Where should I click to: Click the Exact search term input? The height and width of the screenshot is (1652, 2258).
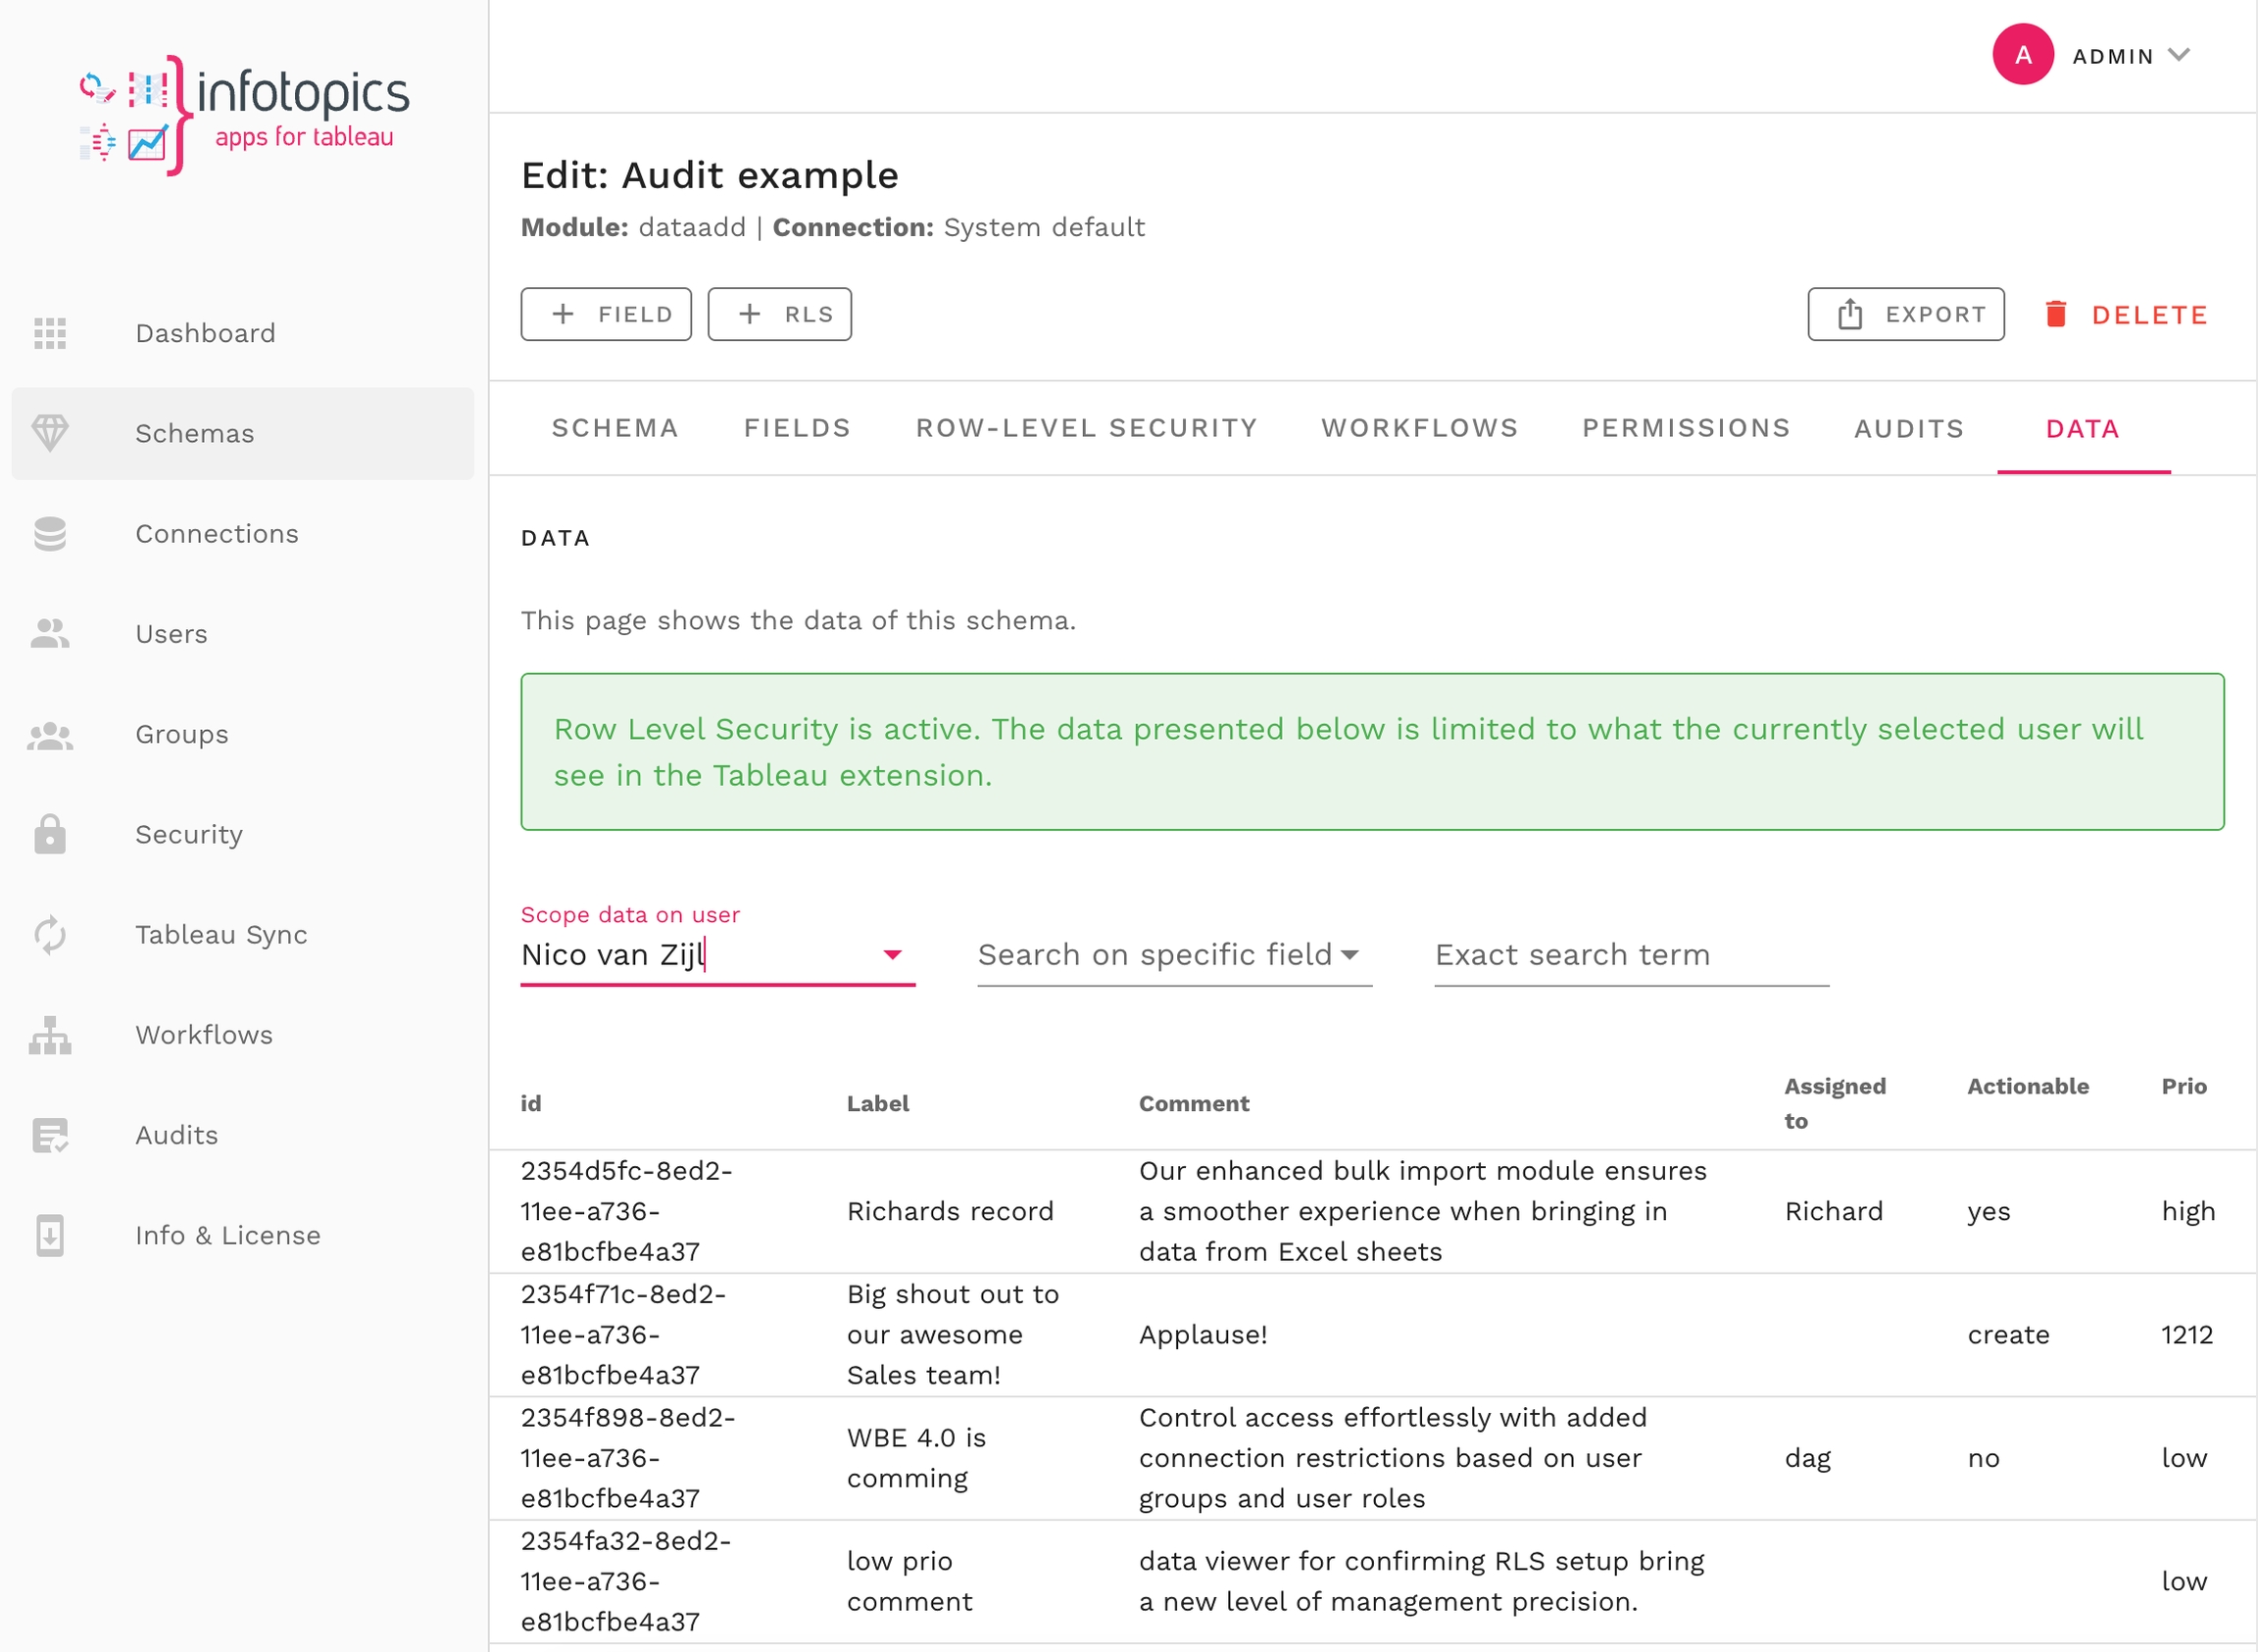click(1630, 955)
